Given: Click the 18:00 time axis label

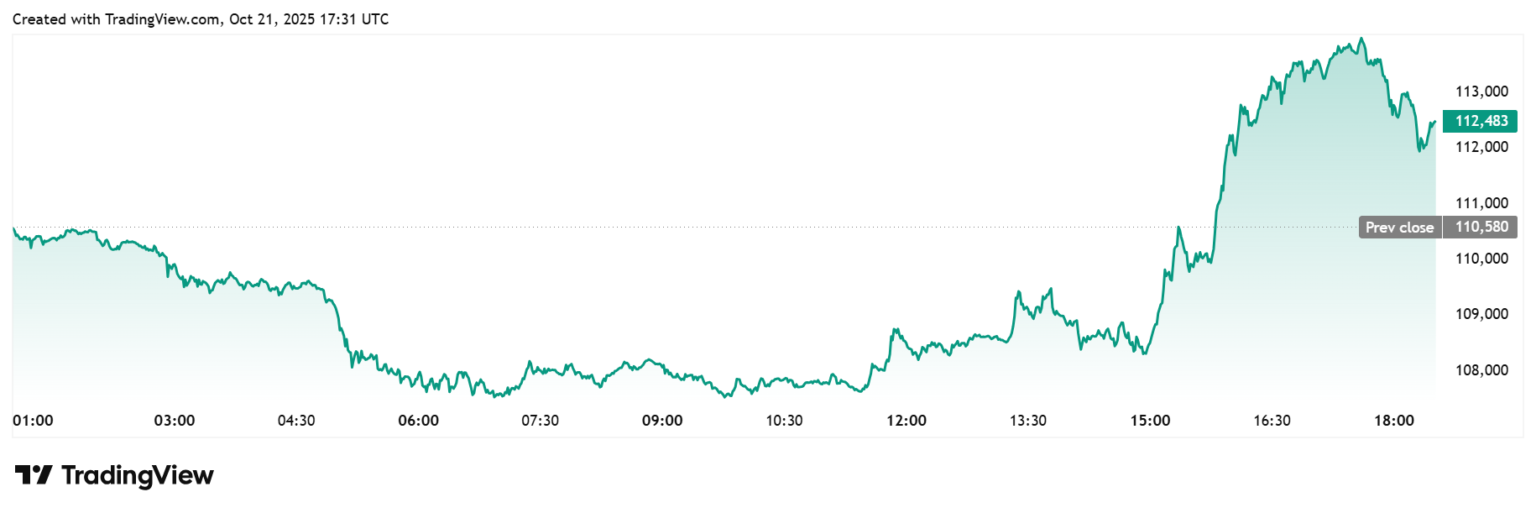Looking at the screenshot, I should (x=1394, y=421).
